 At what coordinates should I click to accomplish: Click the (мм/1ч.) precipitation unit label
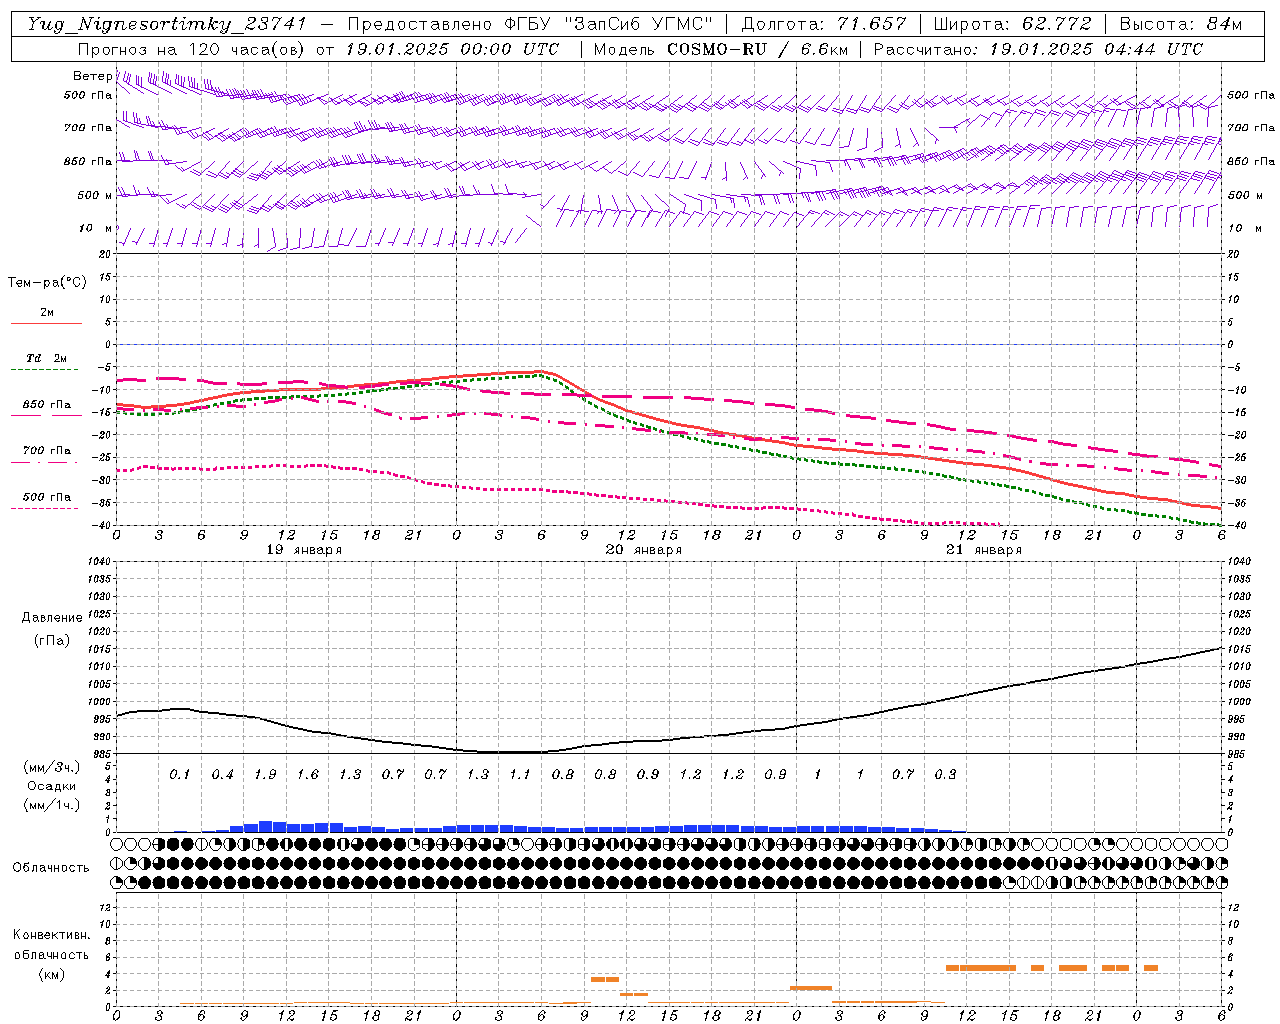click(50, 805)
